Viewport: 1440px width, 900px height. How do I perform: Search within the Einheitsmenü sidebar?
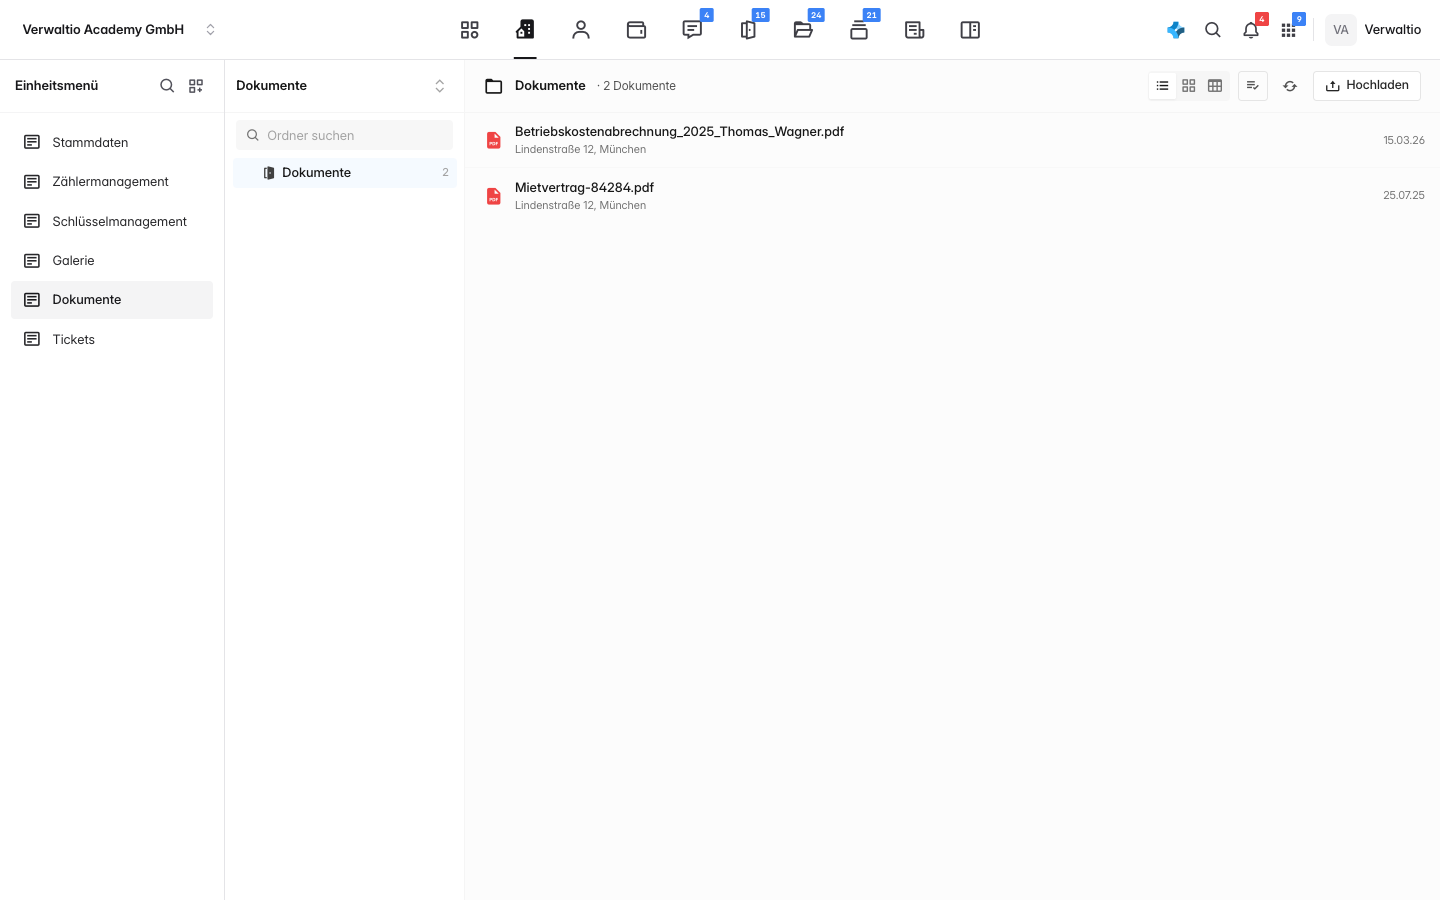coord(167,86)
